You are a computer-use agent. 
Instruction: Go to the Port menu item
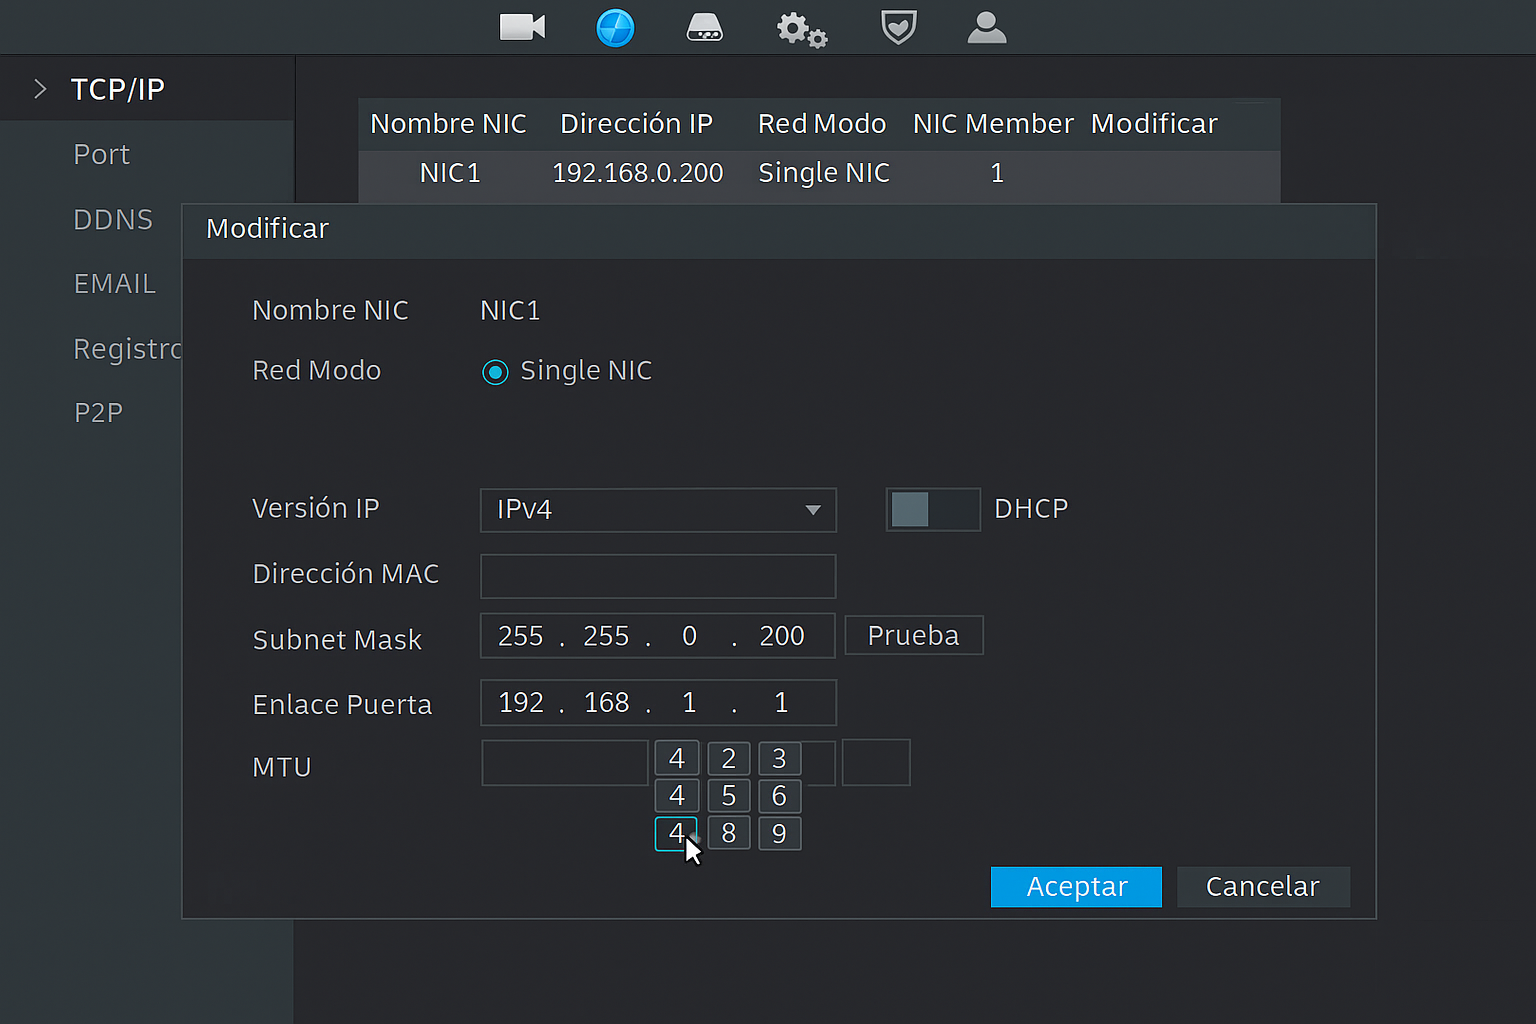(101, 155)
